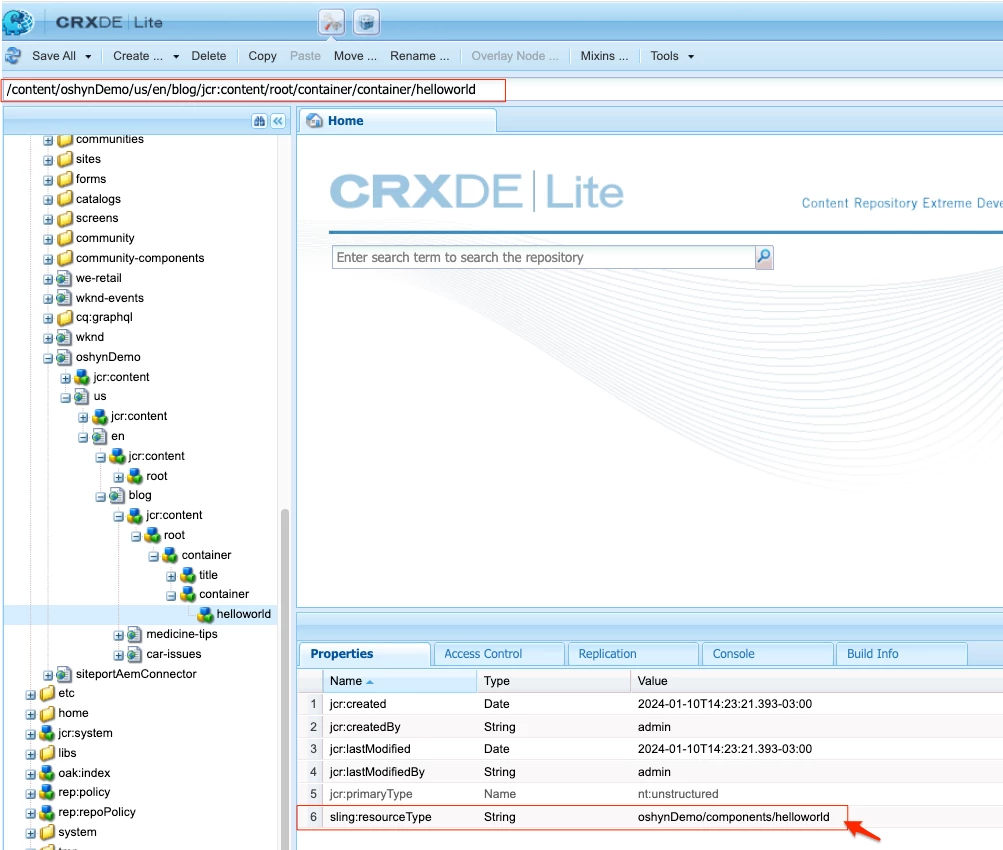Click the title node icon
1003x850 pixels.
(188, 575)
